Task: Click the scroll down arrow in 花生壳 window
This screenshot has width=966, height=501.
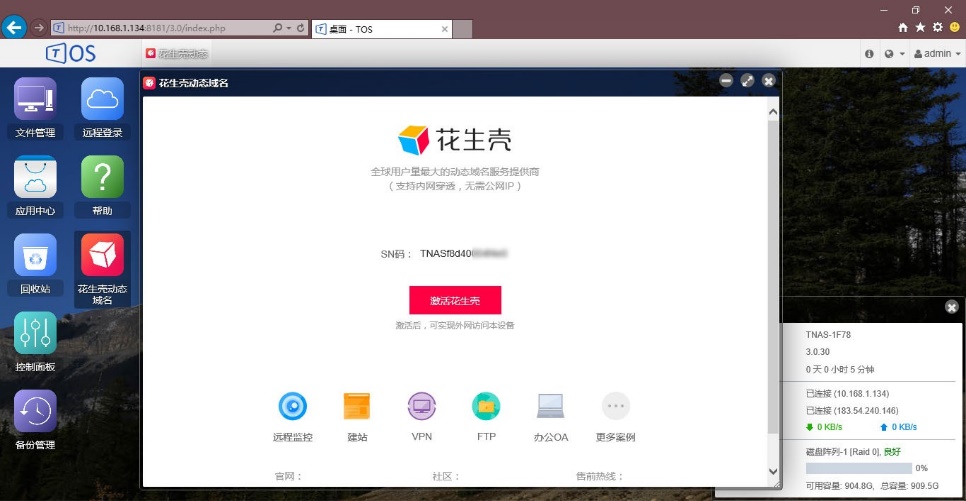Action: point(773,471)
